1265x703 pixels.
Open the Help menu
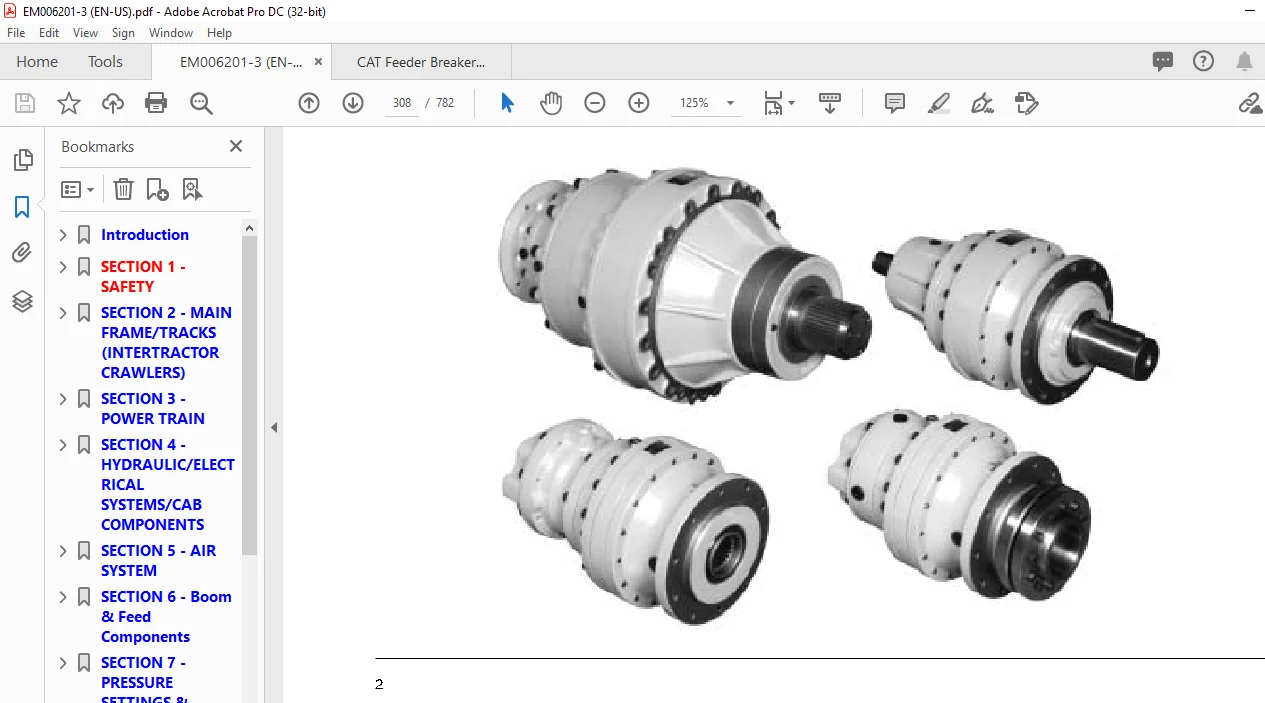219,33
